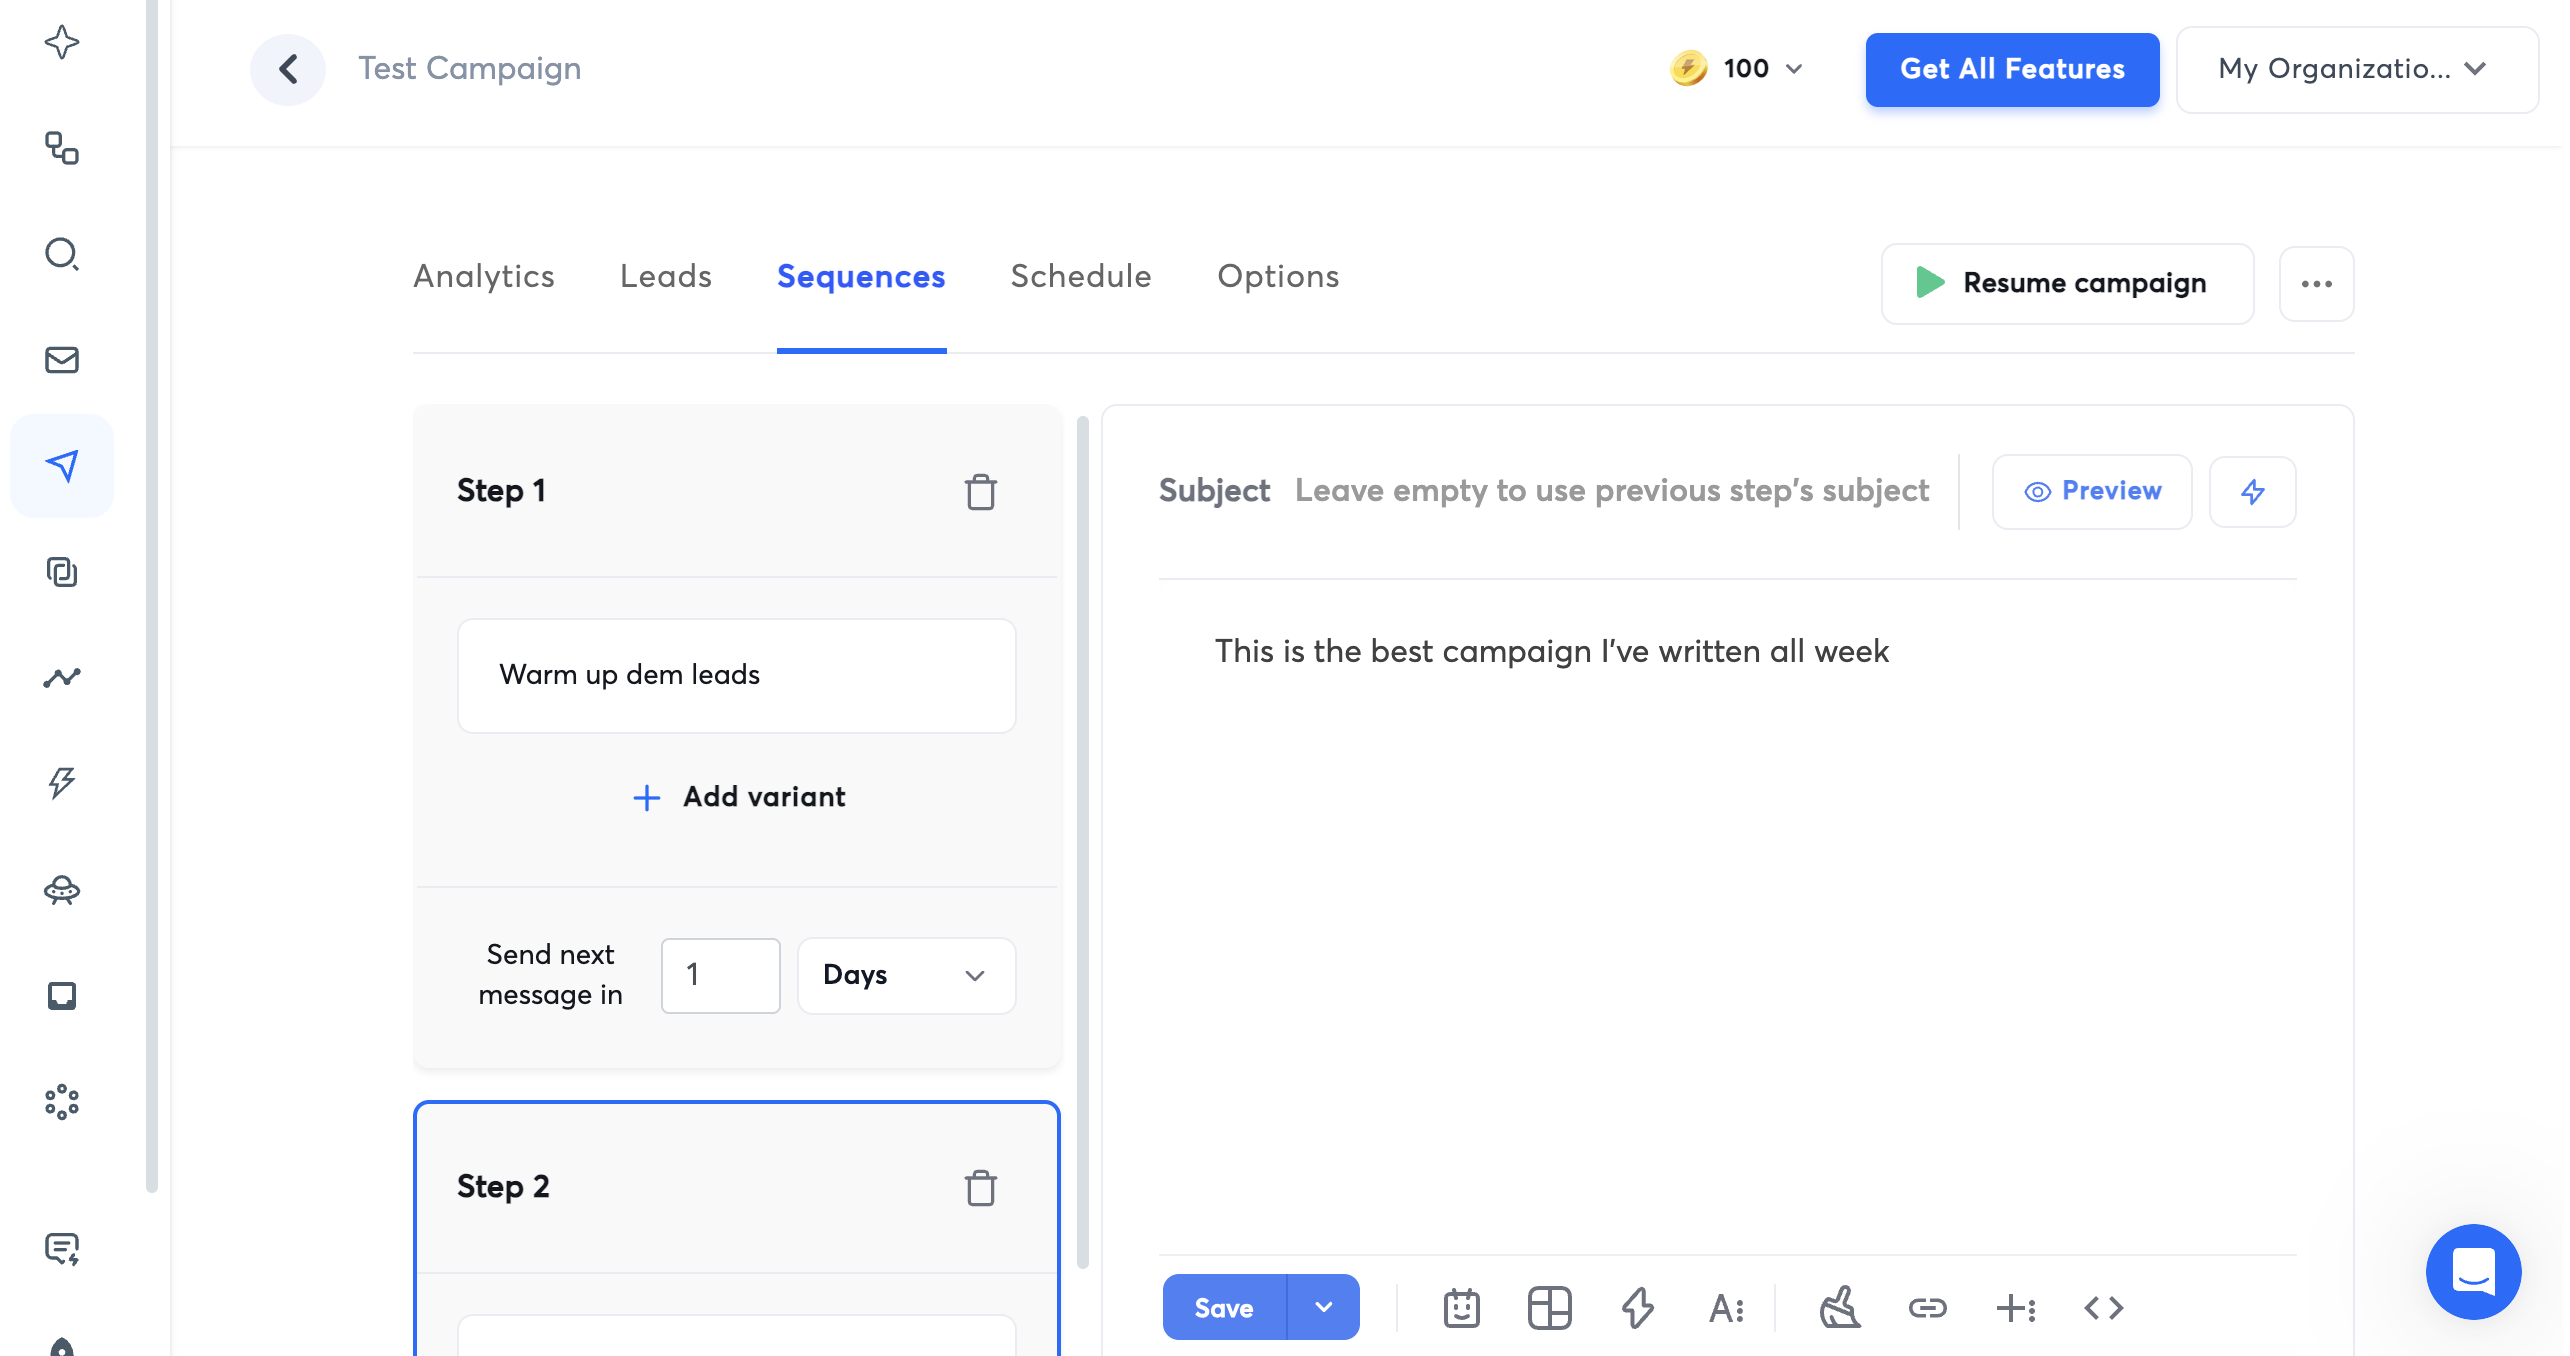Open the Days unit dropdown for Step 1
This screenshot has height=1356, width=2570.
905,976
